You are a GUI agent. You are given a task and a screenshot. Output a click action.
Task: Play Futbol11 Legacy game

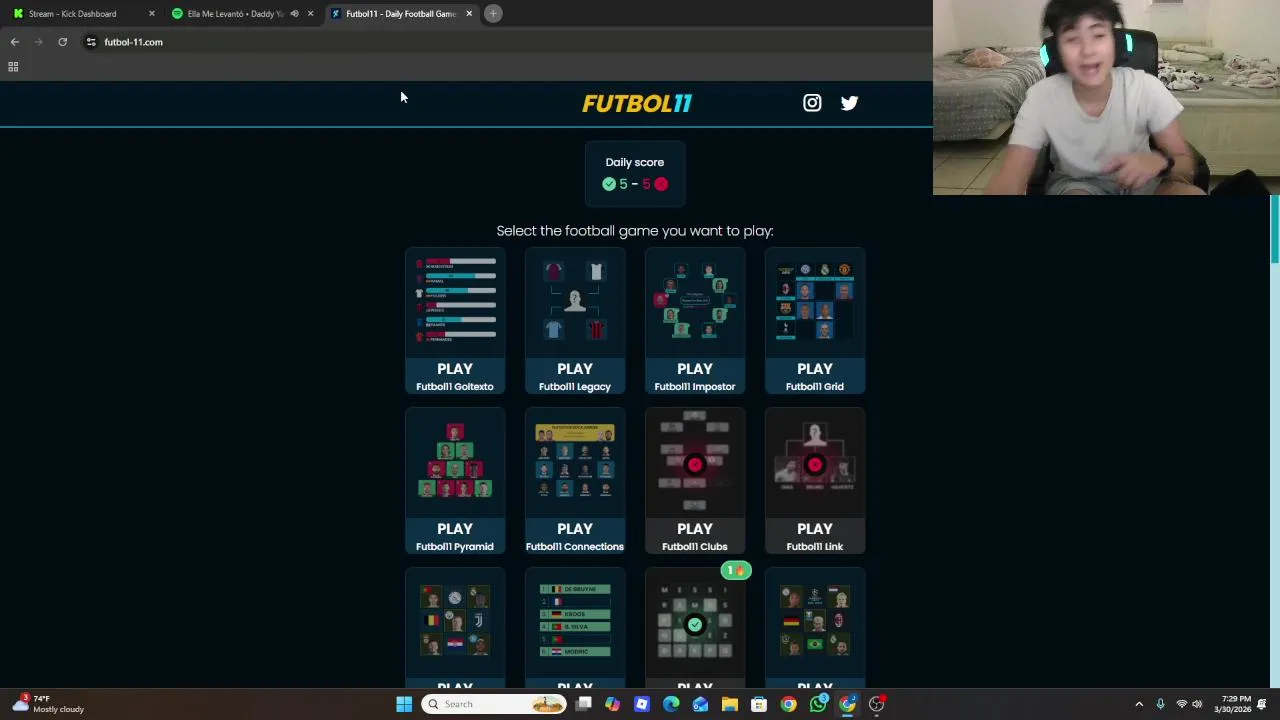point(575,376)
